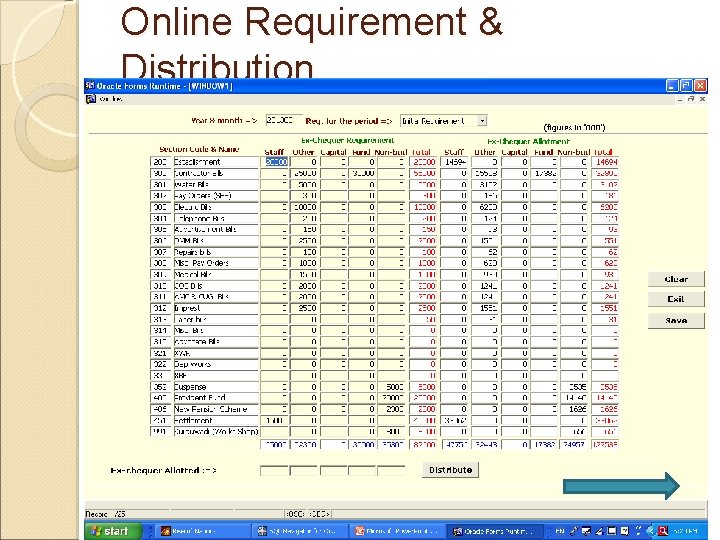
Task: Click the Suspense section name field
Action: tap(216, 387)
